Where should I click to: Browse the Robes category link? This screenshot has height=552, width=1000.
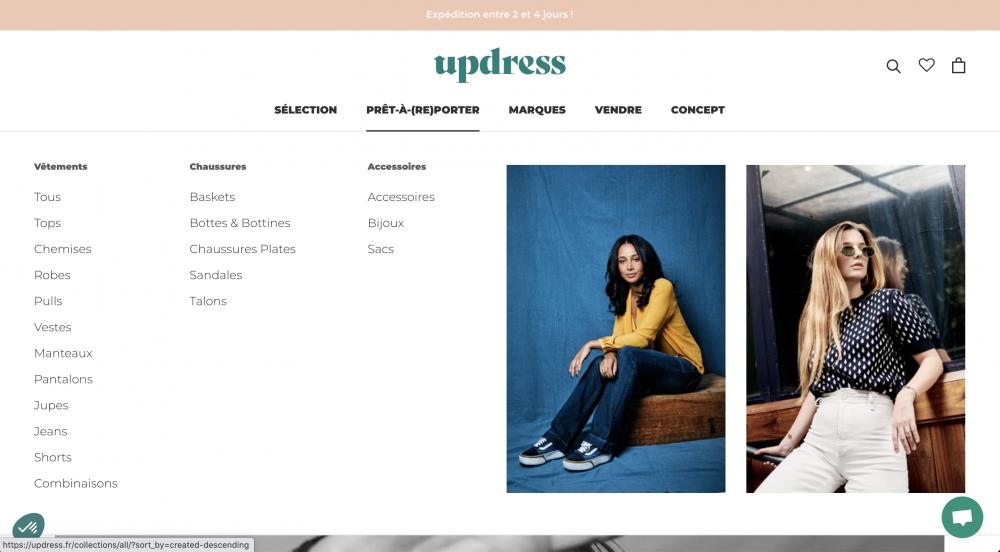[x=52, y=275]
